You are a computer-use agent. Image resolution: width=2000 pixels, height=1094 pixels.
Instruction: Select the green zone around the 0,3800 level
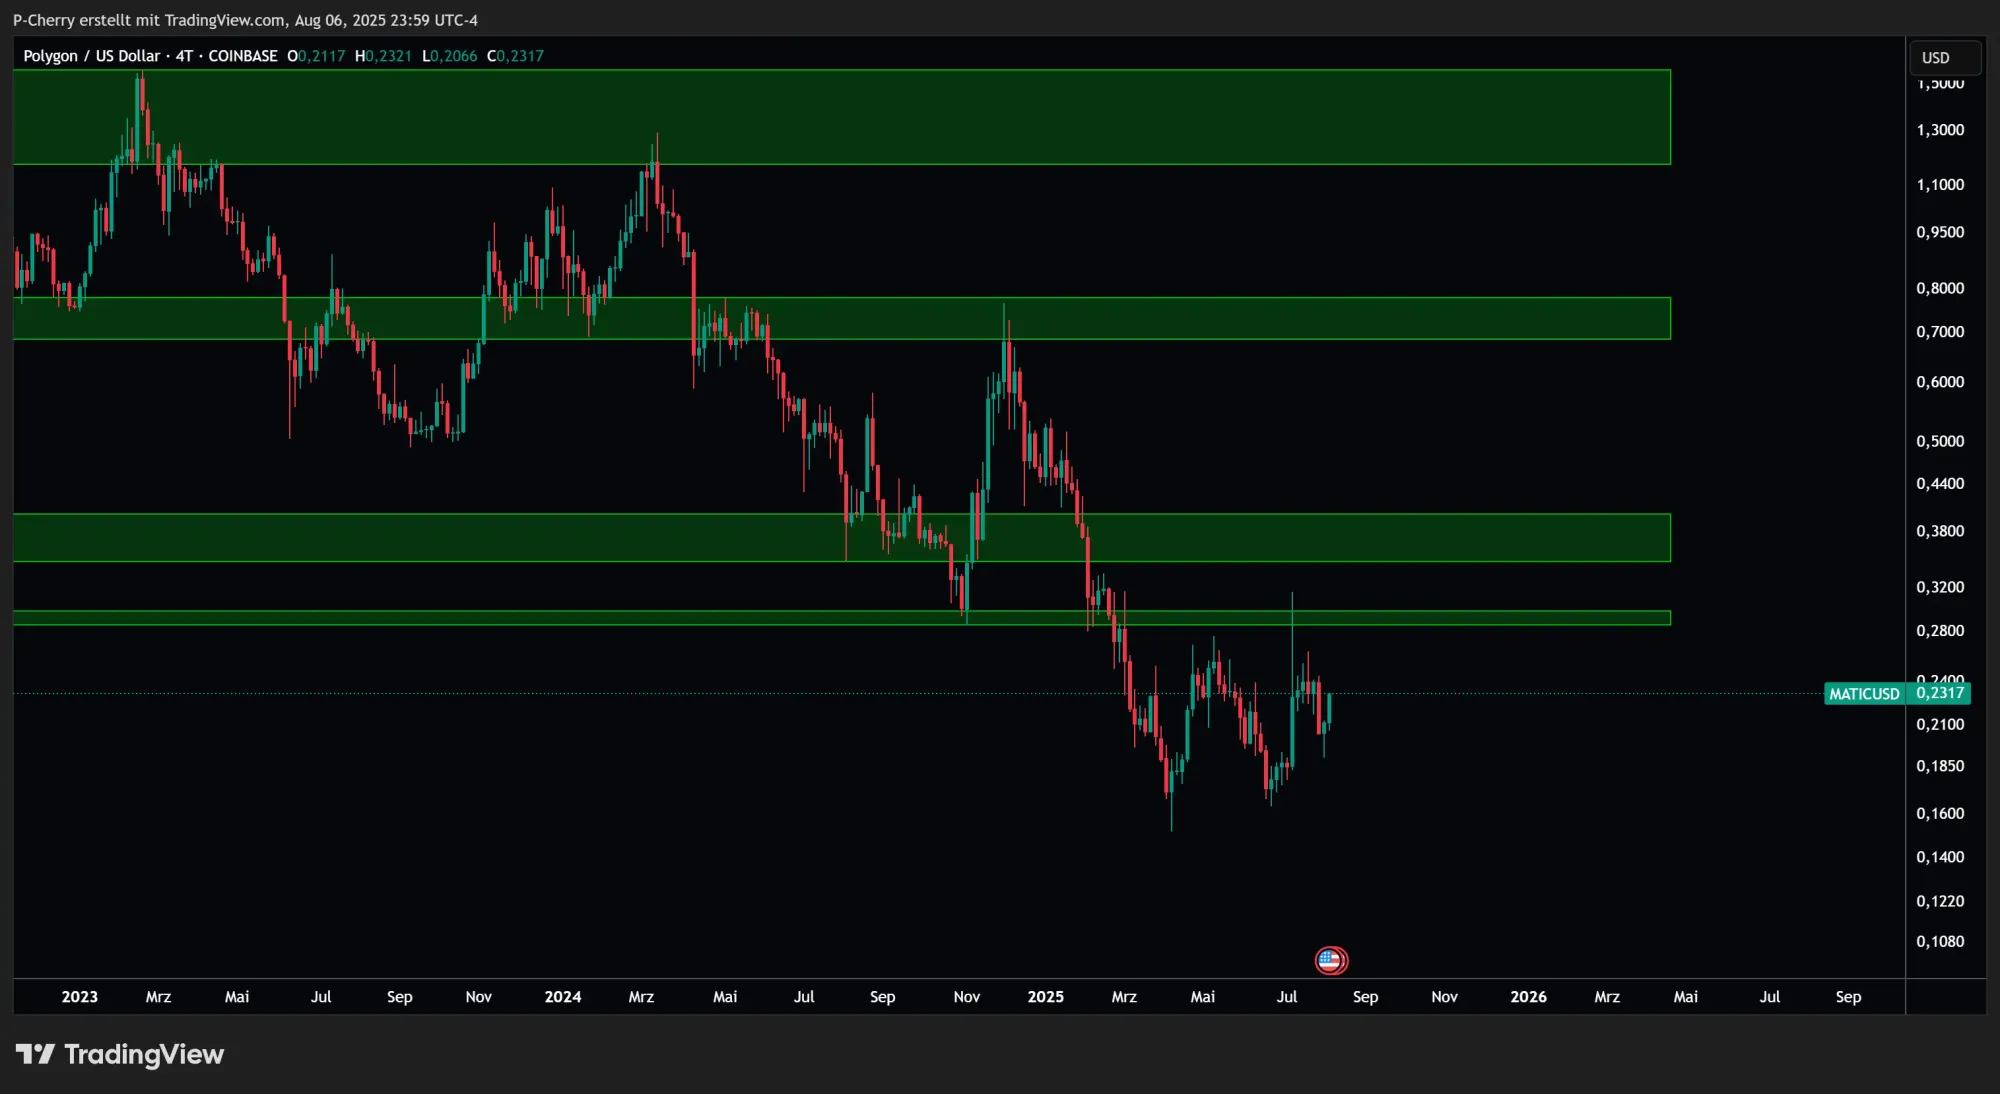(842, 538)
